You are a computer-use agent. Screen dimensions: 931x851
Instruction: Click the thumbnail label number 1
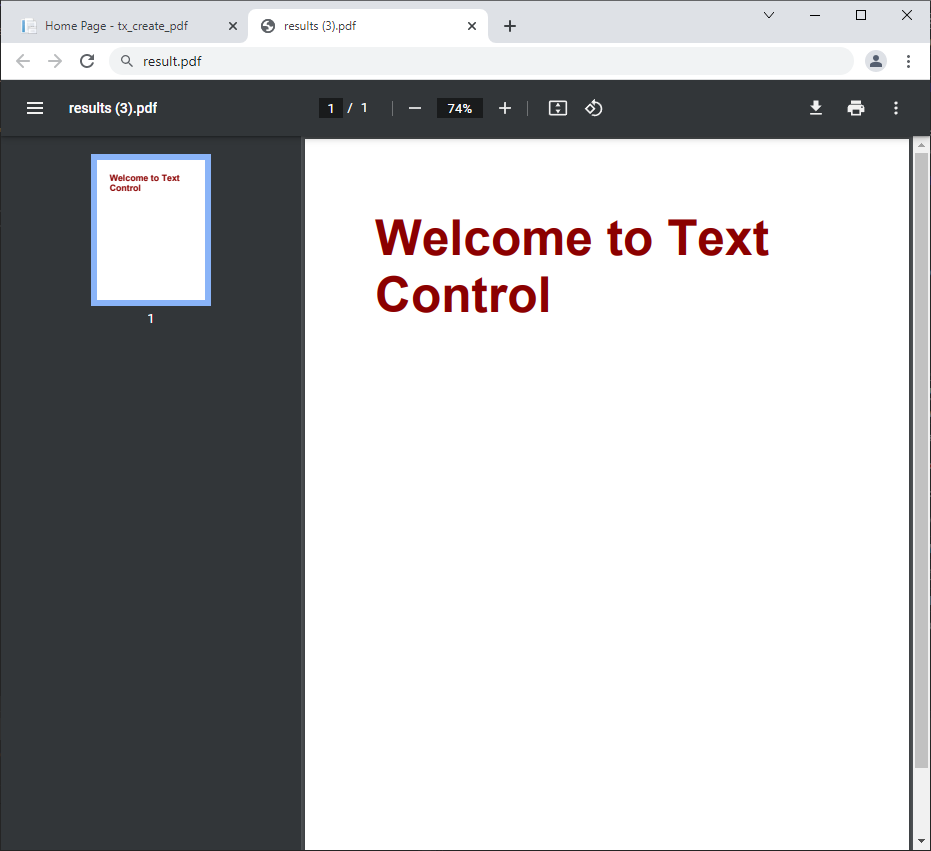pyautogui.click(x=150, y=319)
